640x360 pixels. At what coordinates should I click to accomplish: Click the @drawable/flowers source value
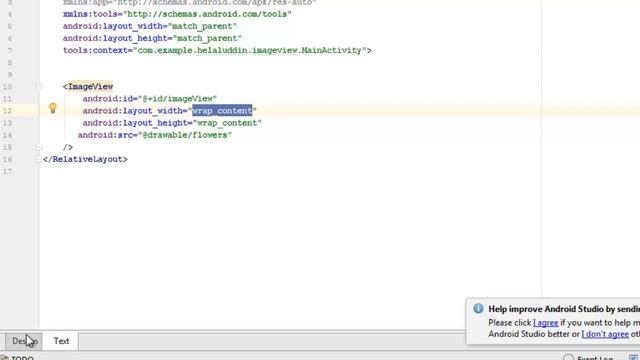[184, 135]
